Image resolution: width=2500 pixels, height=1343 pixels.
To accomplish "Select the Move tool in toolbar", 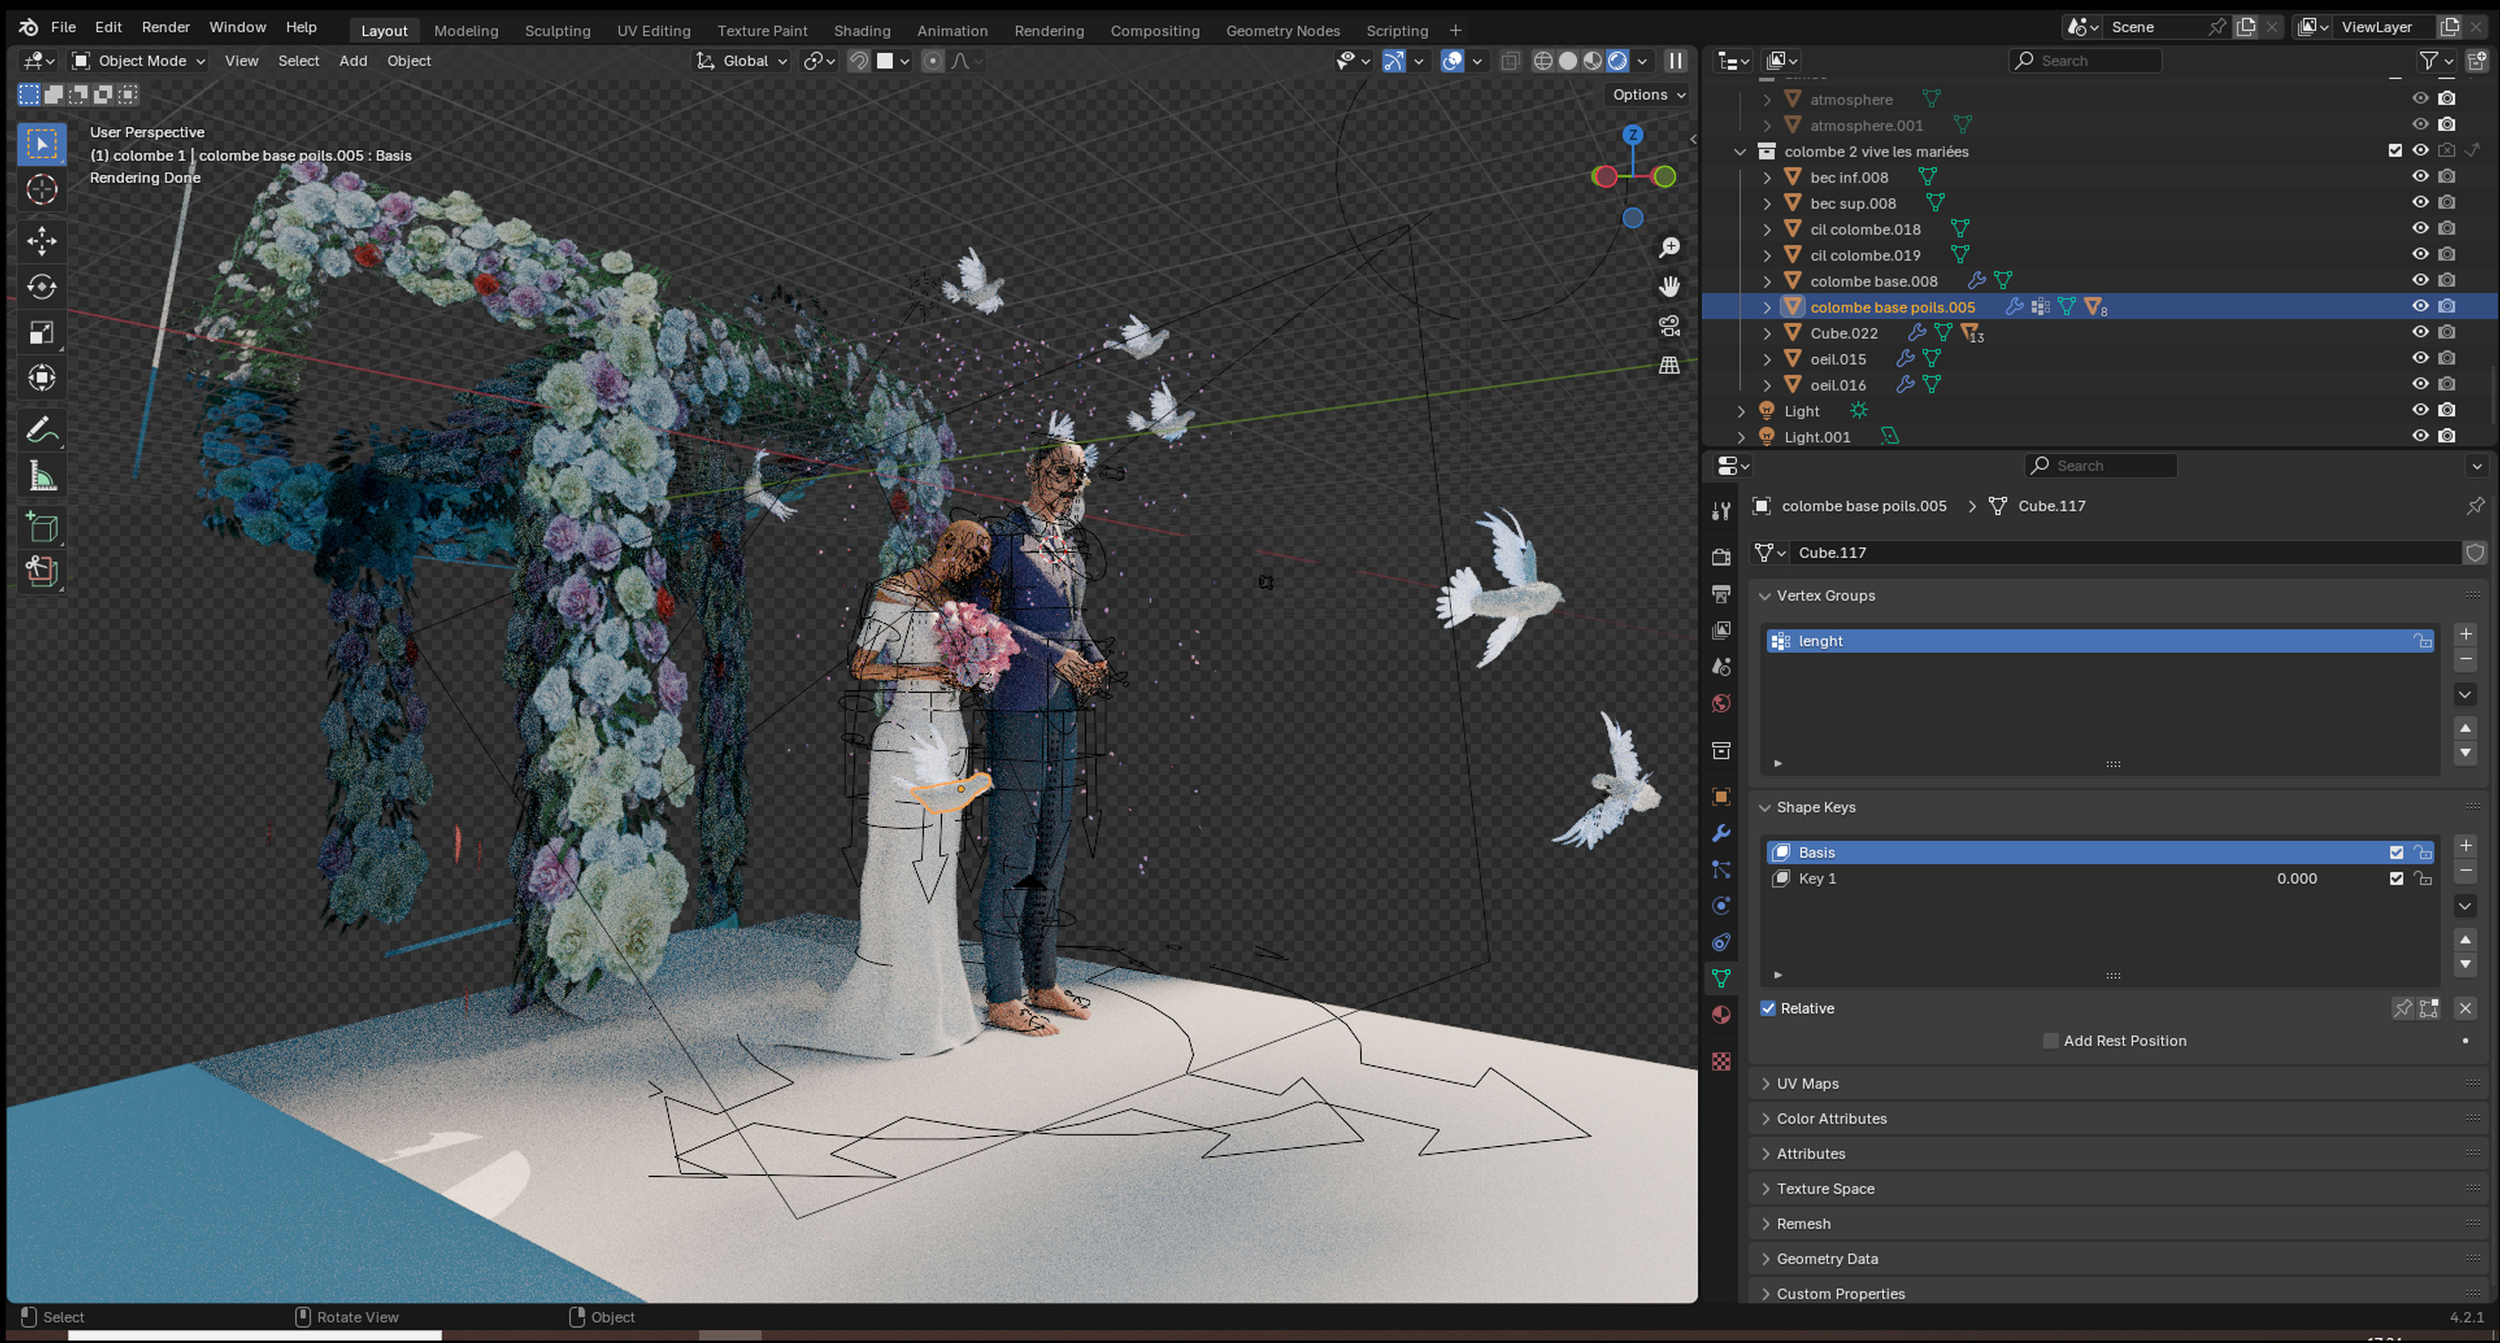I will coord(41,240).
